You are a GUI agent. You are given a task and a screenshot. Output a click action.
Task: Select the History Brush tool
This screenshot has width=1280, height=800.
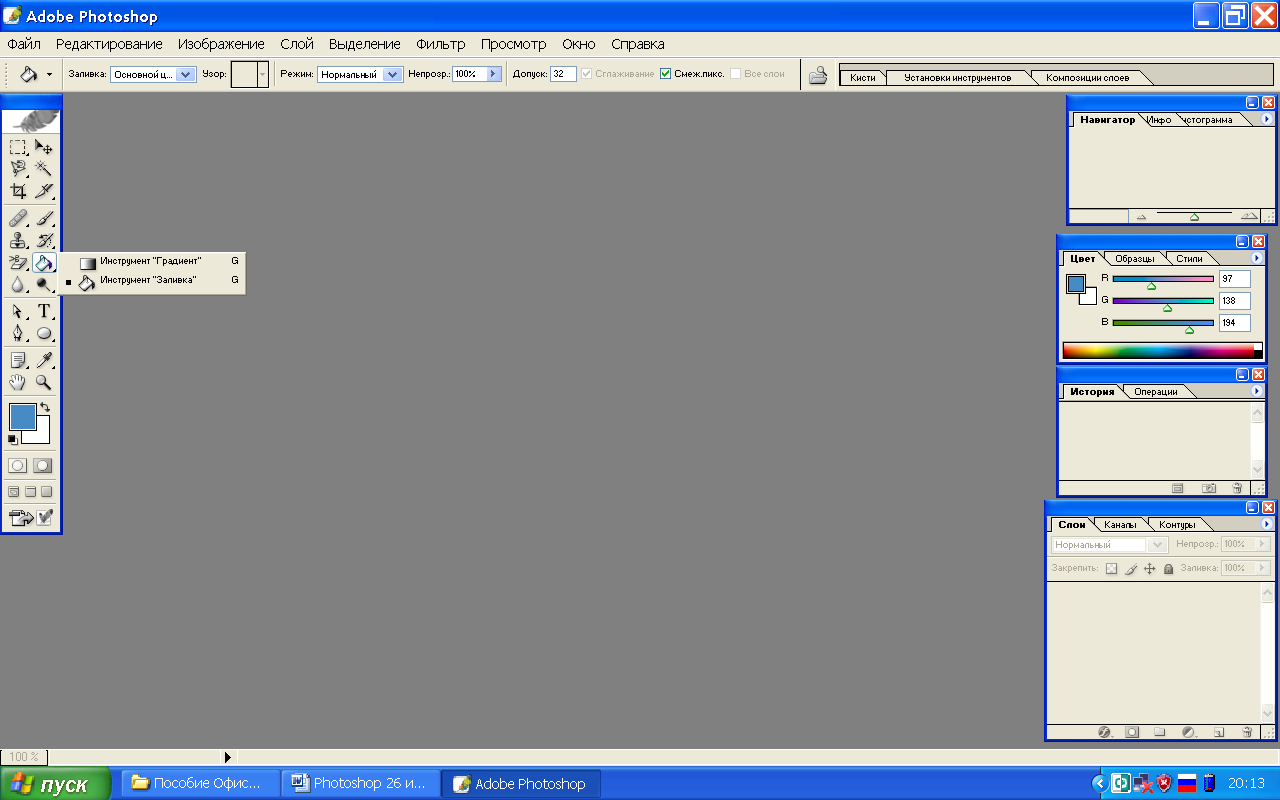[44, 241]
